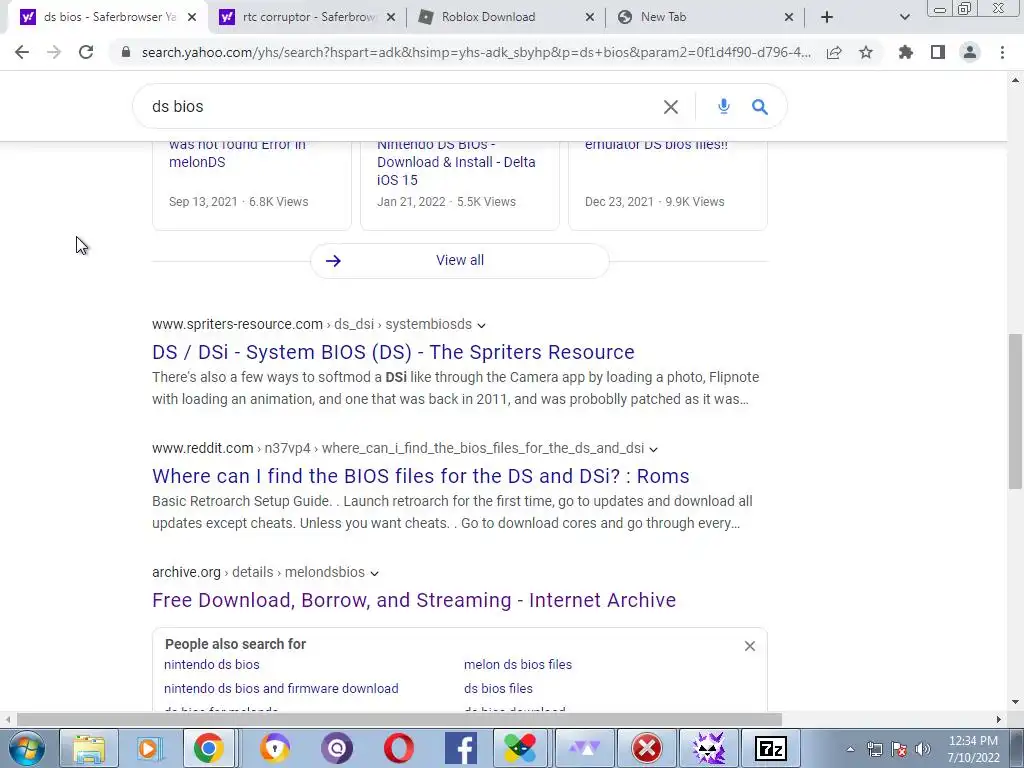The image size is (1024, 768).
Task: Reload the current page
Action: pyautogui.click(x=86, y=52)
